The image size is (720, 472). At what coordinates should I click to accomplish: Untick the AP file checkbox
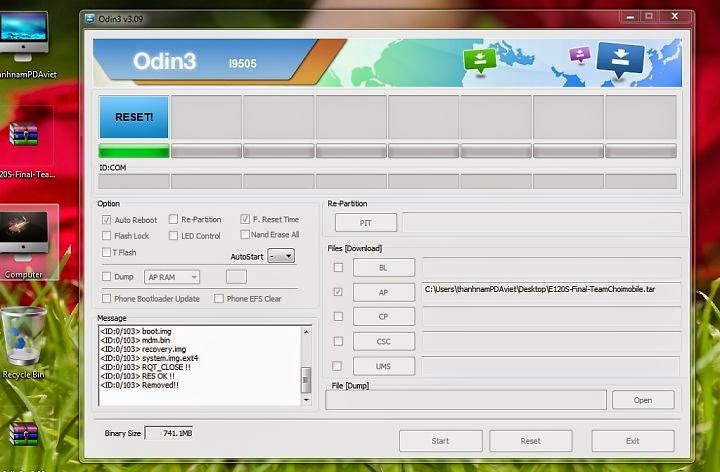click(x=338, y=292)
